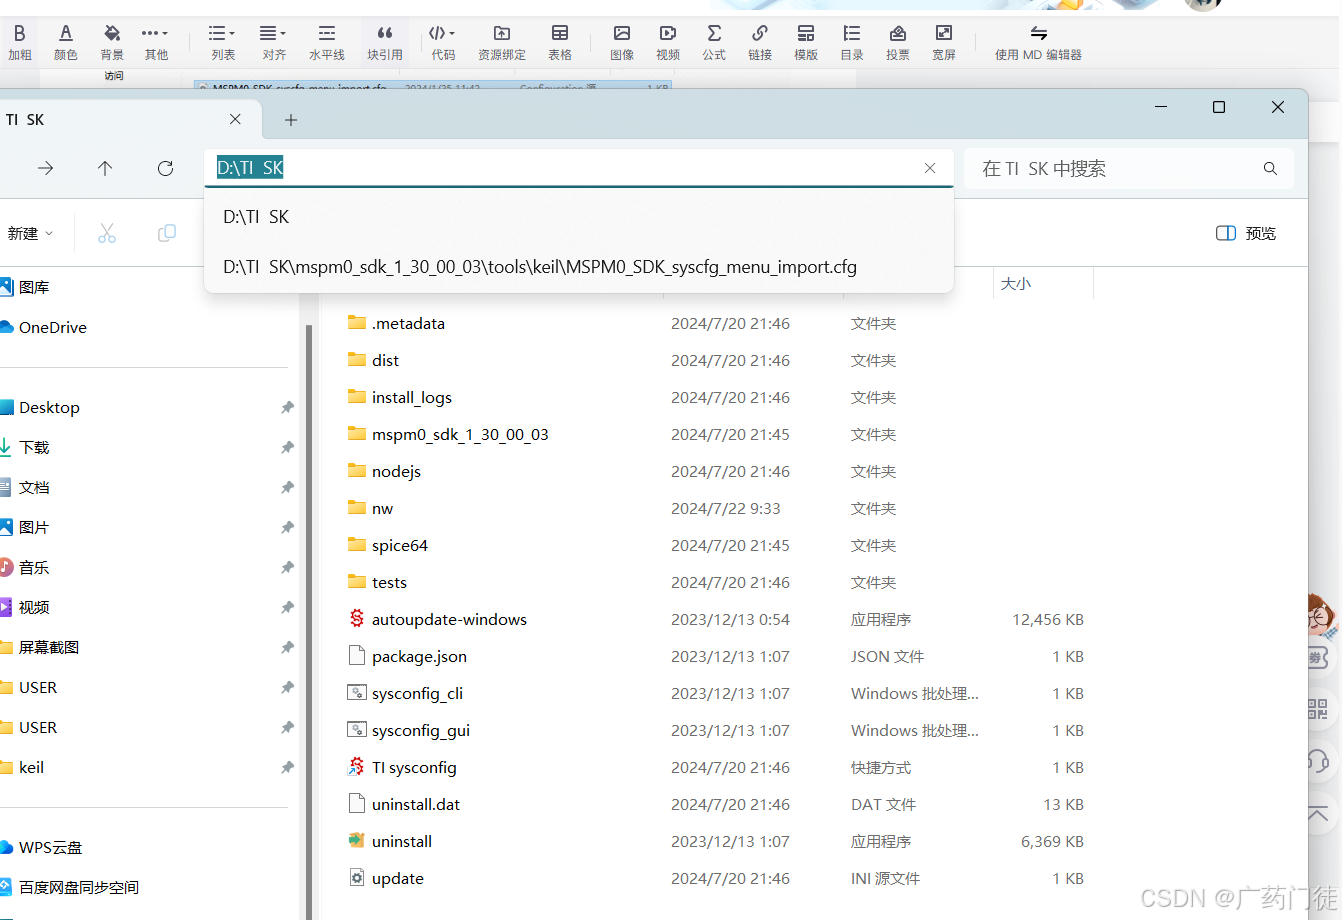This screenshot has width=1342, height=920.
Task: Click the refresh button in Explorer
Action: (x=166, y=169)
